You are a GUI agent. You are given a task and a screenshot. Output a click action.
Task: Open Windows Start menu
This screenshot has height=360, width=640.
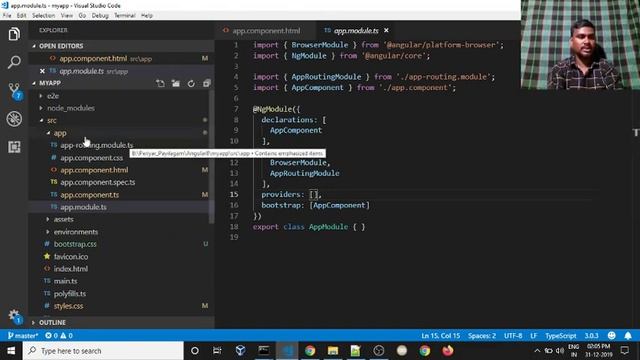[11, 351]
